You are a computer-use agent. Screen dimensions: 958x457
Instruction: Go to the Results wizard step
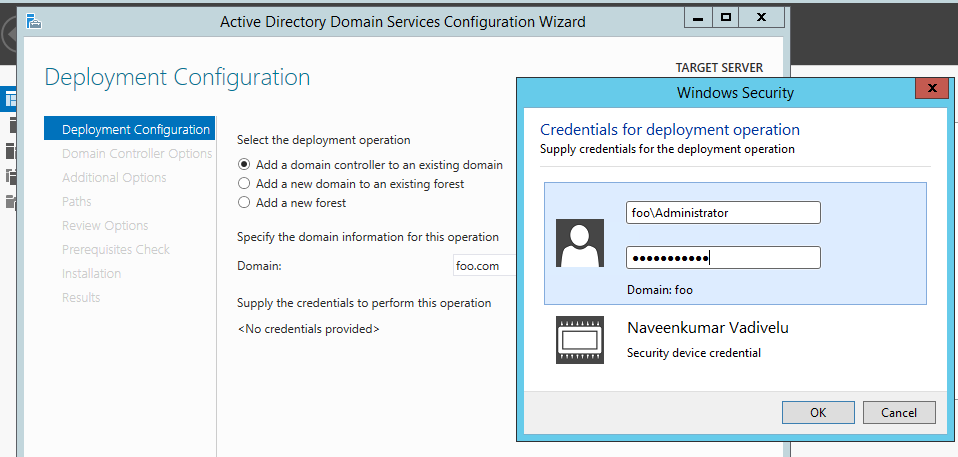(81, 298)
